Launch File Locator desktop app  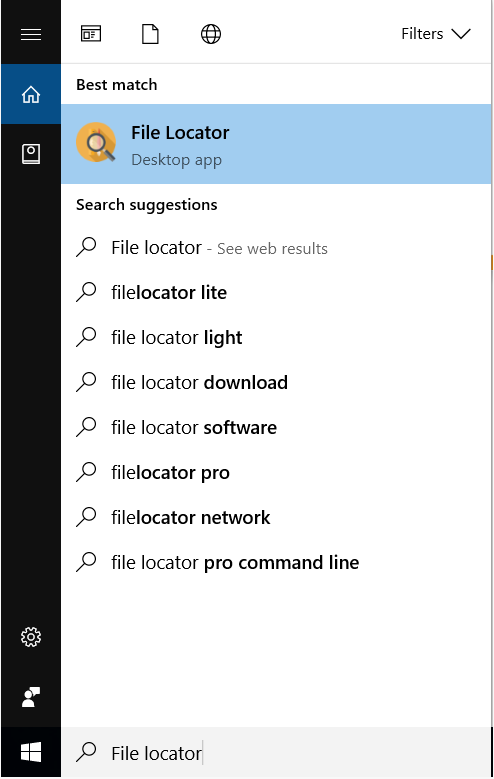tap(276, 144)
